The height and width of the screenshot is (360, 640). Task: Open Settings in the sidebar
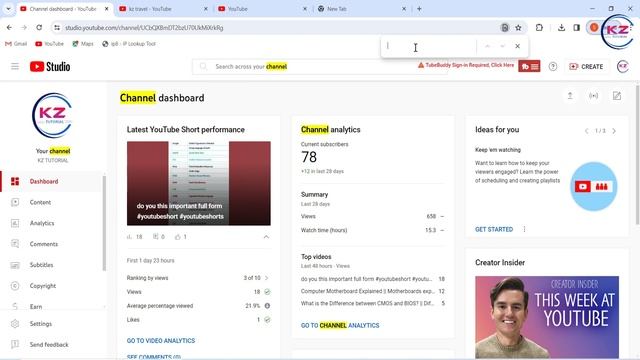coord(51,324)
